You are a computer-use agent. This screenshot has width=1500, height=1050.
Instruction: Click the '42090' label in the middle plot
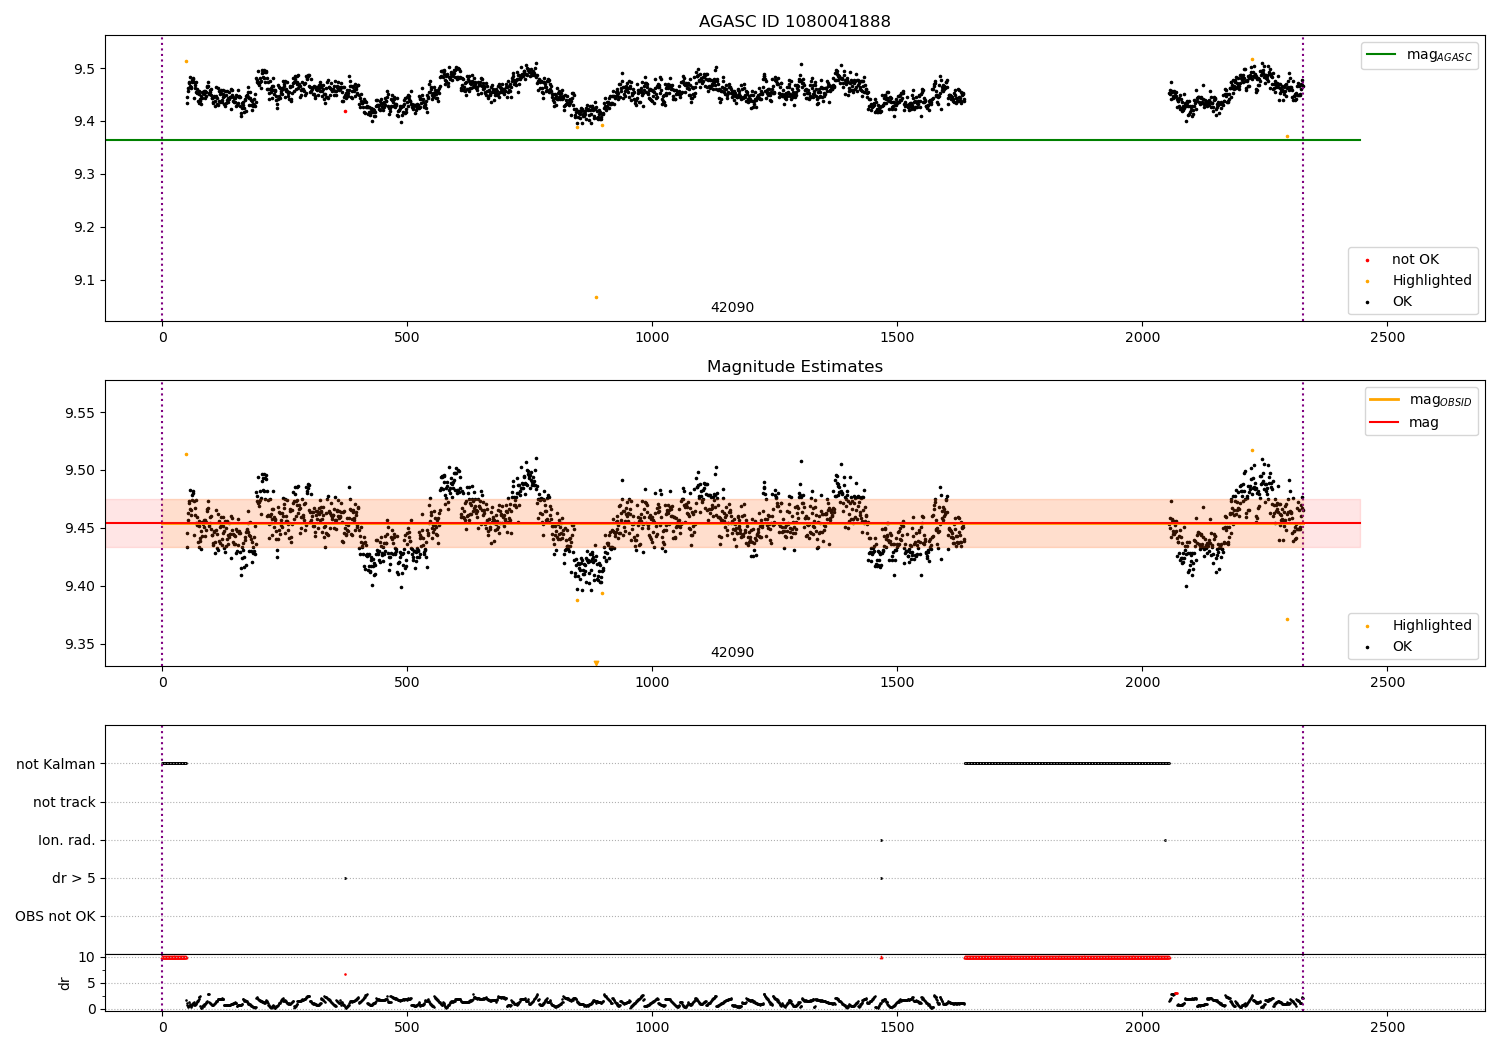coord(732,653)
